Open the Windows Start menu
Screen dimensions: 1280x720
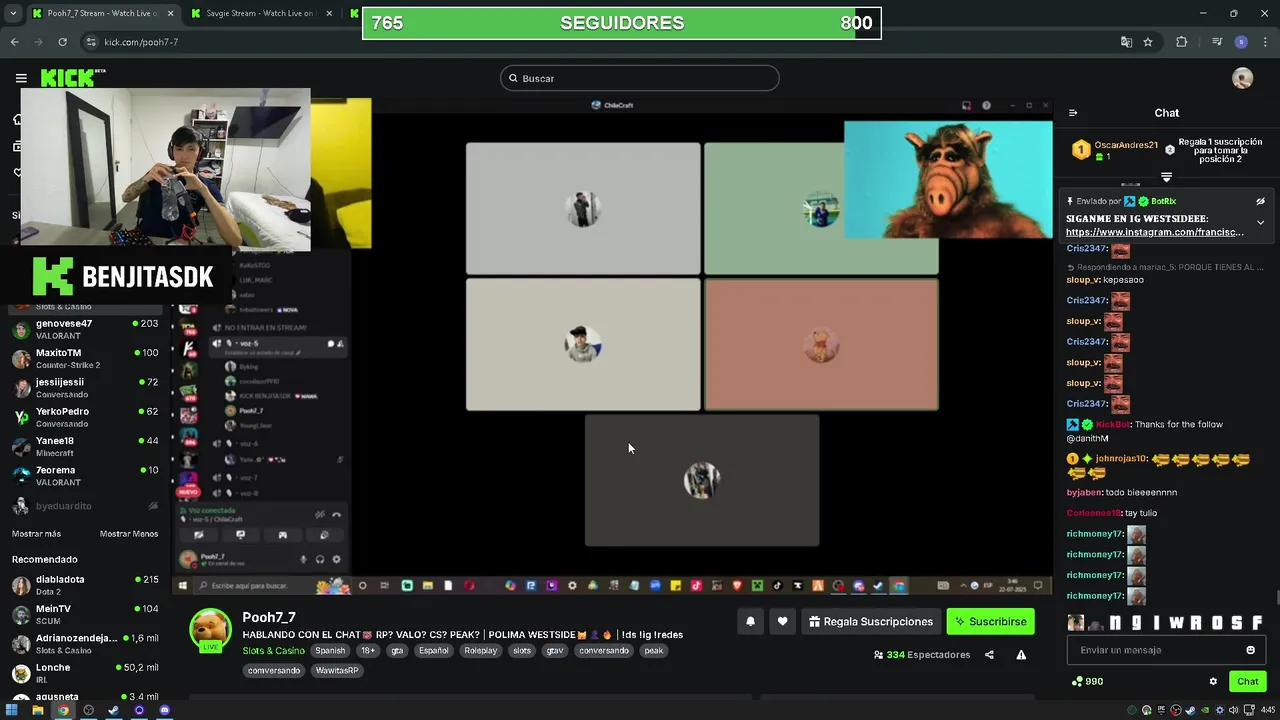point(12,710)
